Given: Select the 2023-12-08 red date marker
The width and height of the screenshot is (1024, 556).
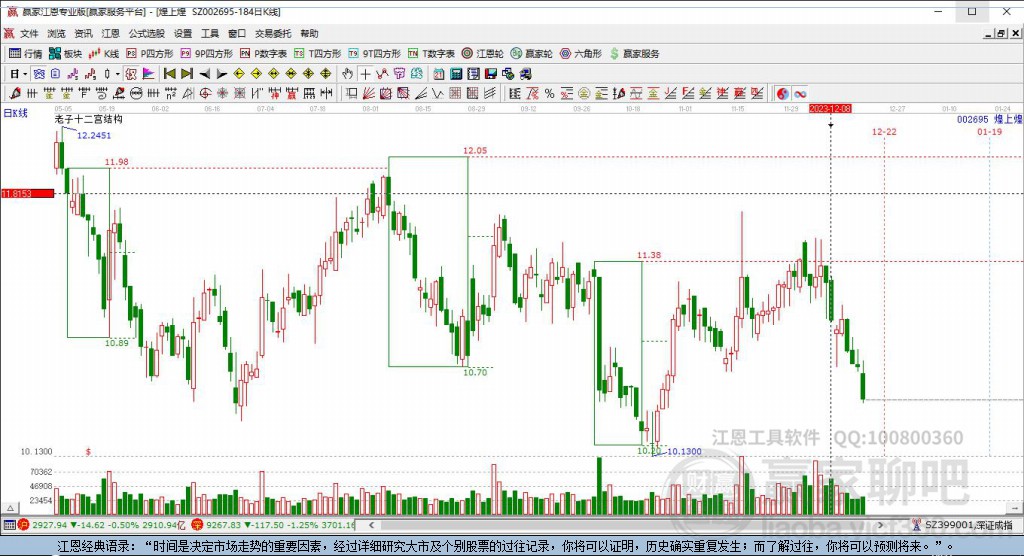Looking at the screenshot, I should click(830, 108).
